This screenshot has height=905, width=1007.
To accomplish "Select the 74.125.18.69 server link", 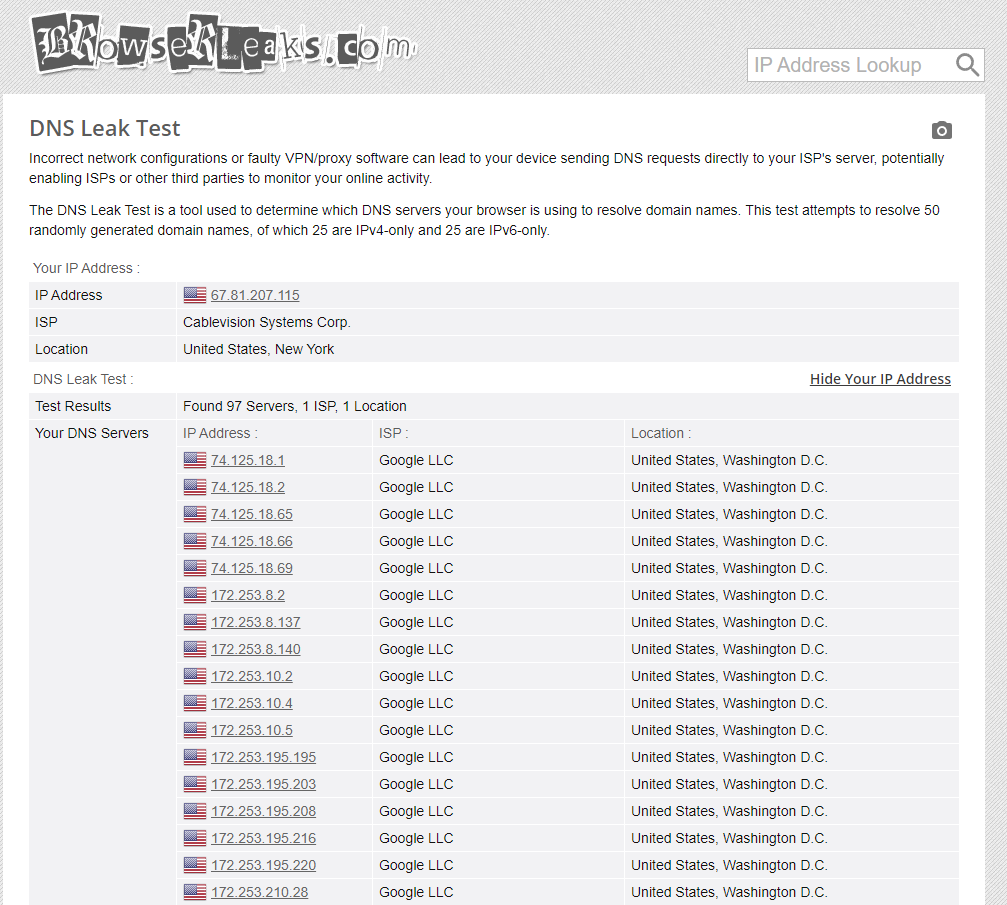I will [252, 568].
